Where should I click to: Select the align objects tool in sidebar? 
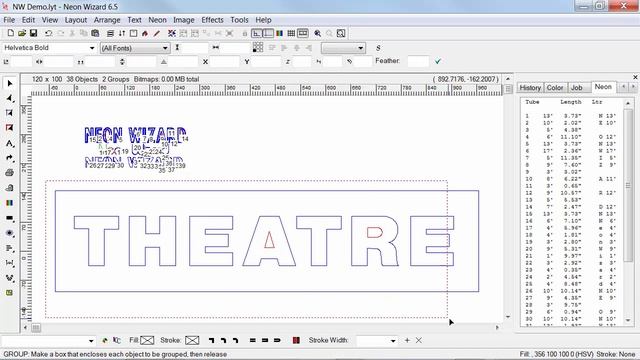[x=9, y=248]
